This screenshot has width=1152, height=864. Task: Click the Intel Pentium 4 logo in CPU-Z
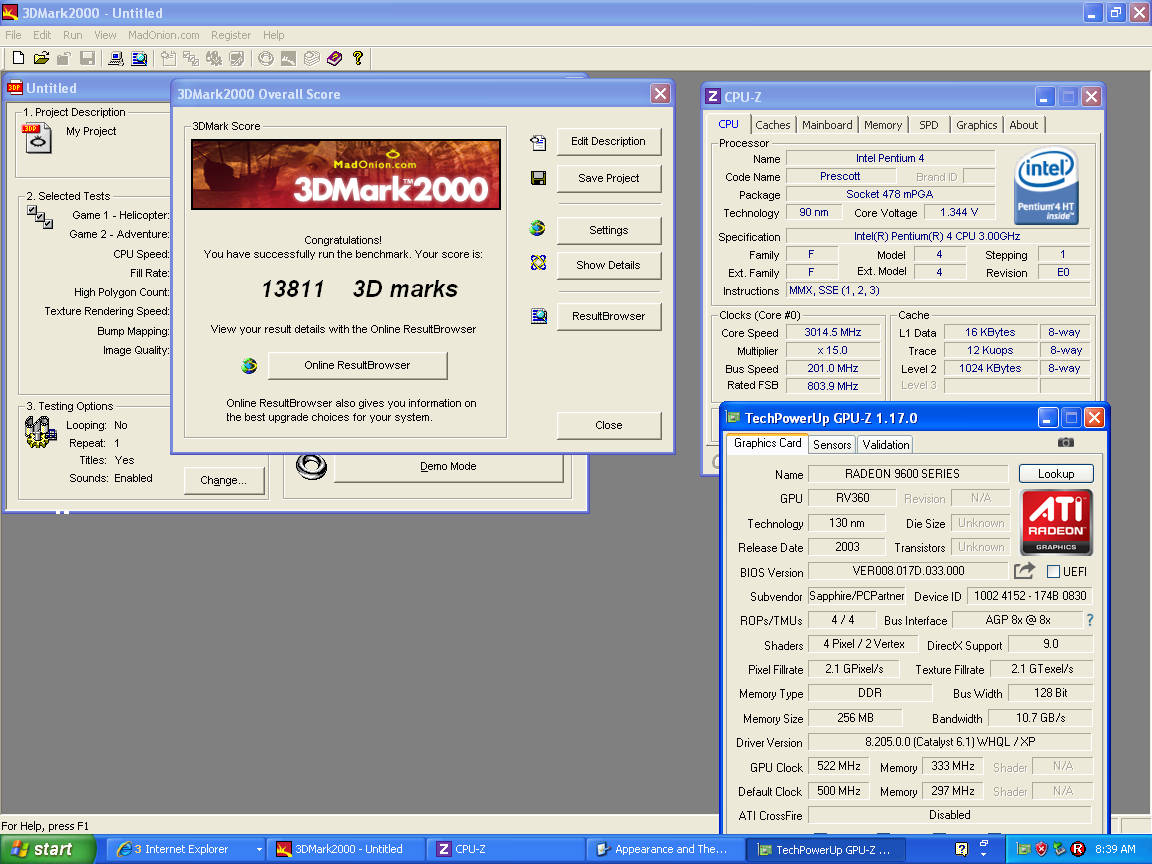pyautogui.click(x=1046, y=187)
